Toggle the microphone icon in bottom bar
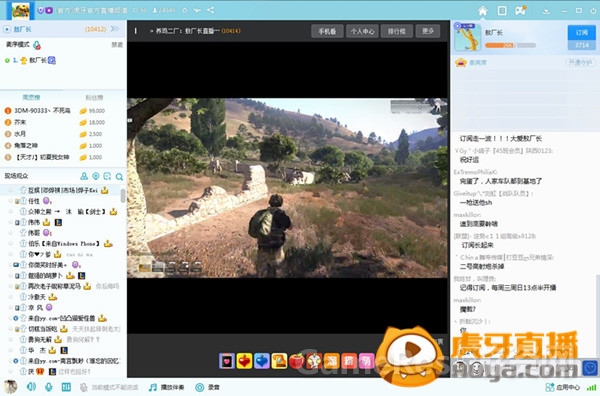 pyautogui.click(x=49, y=387)
